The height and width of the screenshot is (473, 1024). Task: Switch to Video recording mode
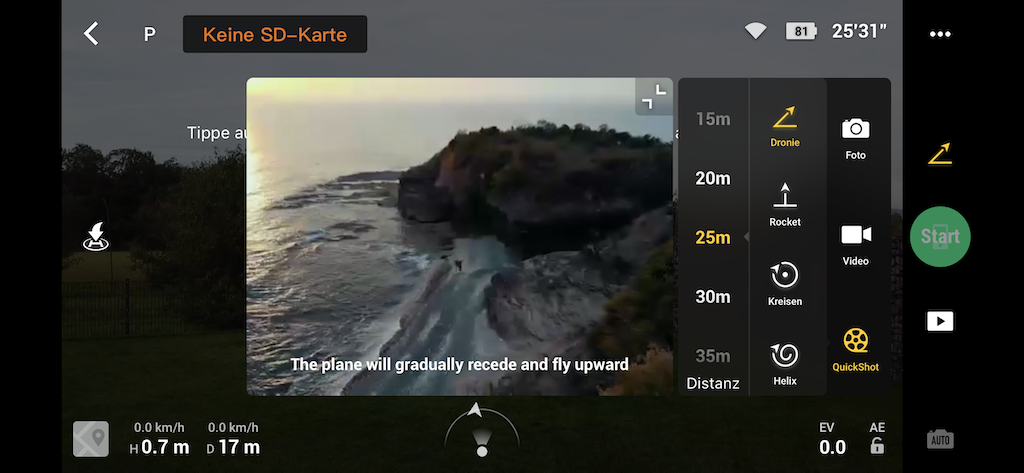[x=855, y=244]
